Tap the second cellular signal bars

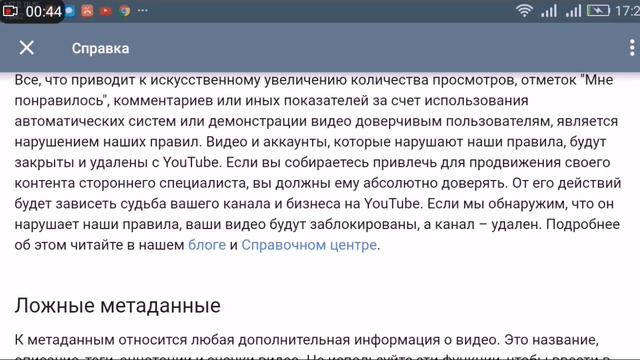coord(573,11)
